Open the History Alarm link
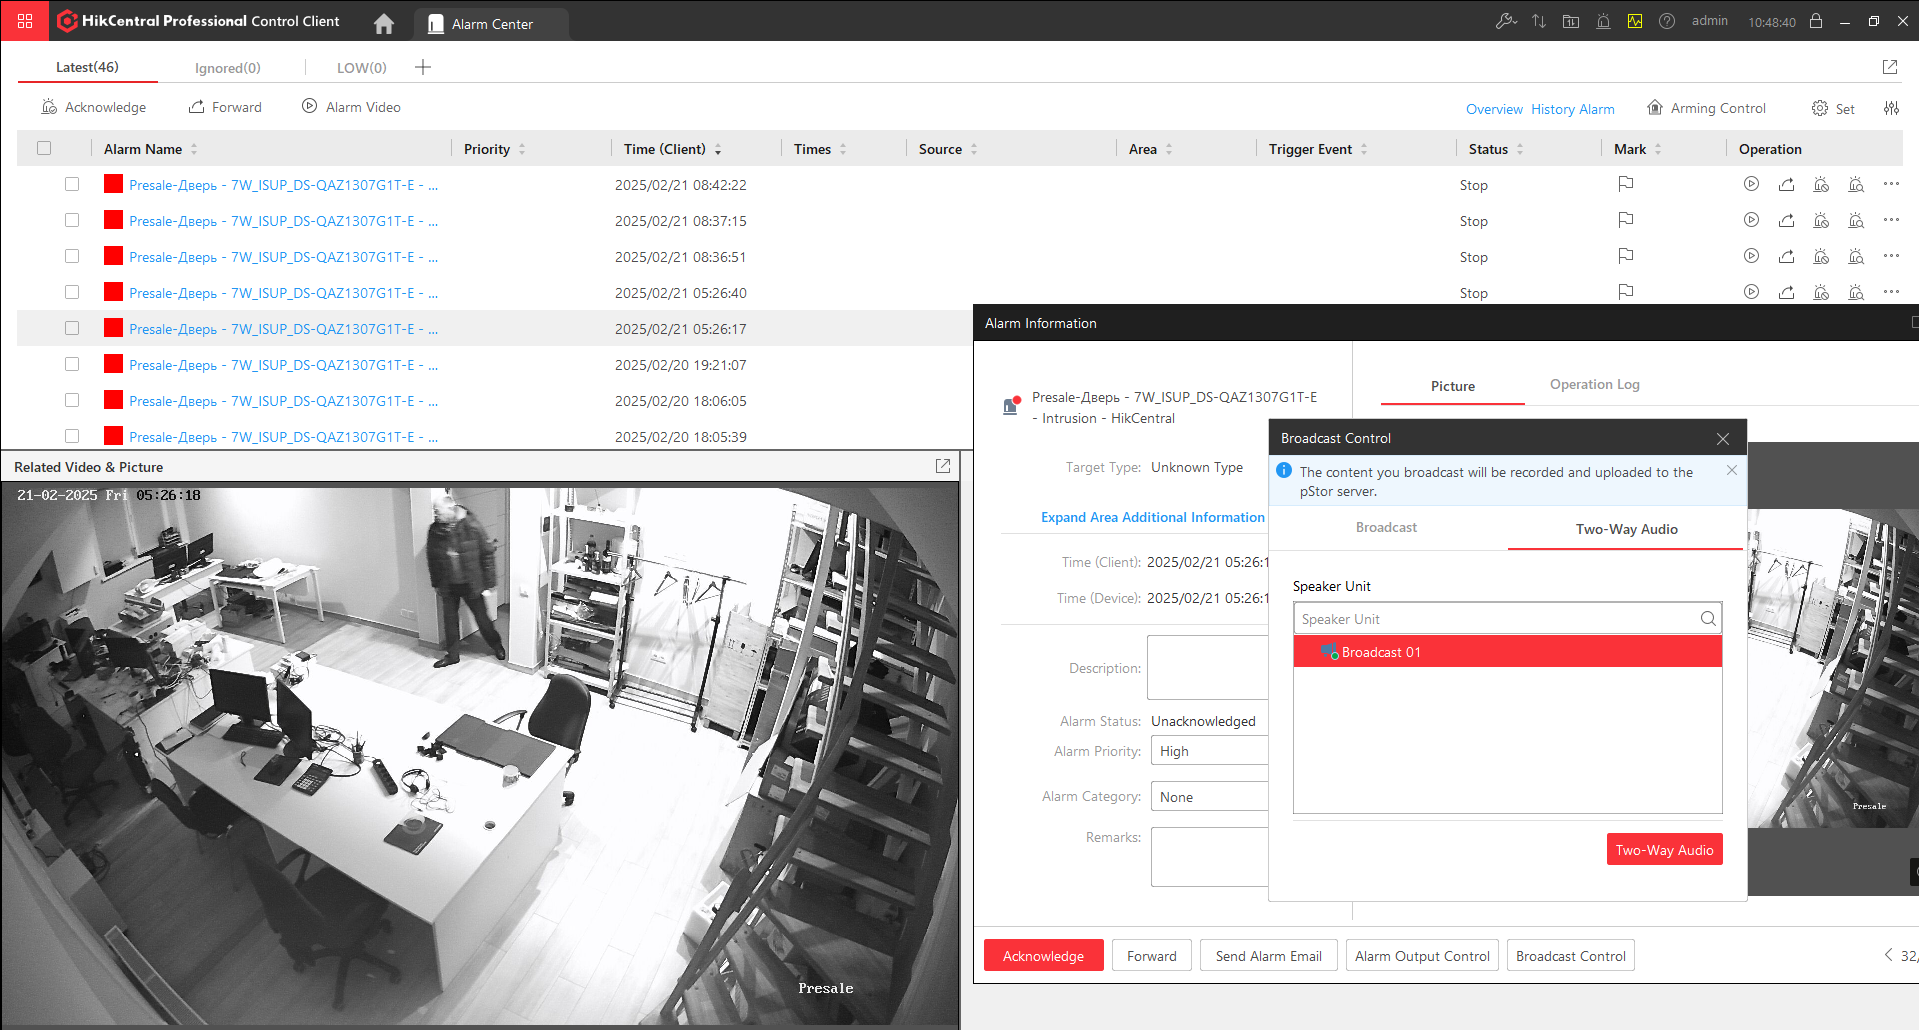The image size is (1919, 1030). point(1572,109)
